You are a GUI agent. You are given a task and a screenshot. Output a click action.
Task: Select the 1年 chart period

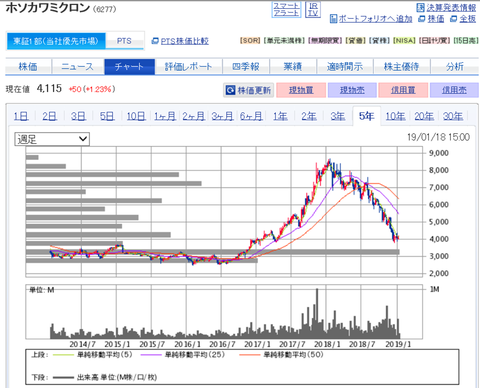tap(280, 116)
